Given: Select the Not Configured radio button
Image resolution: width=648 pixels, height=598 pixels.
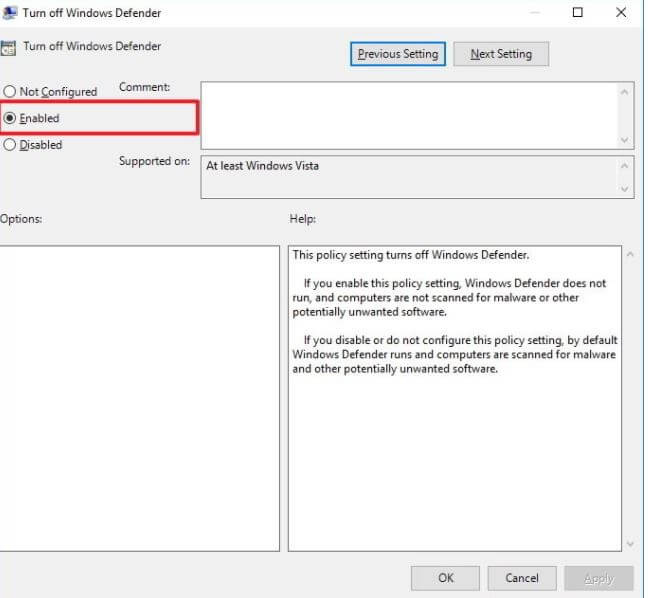Looking at the screenshot, I should coord(10,92).
